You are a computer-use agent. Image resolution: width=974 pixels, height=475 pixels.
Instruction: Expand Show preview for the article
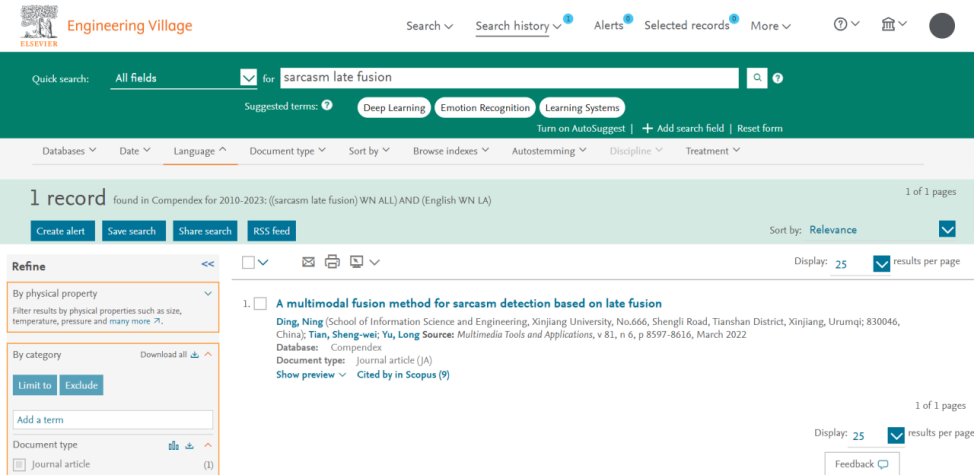tap(311, 375)
